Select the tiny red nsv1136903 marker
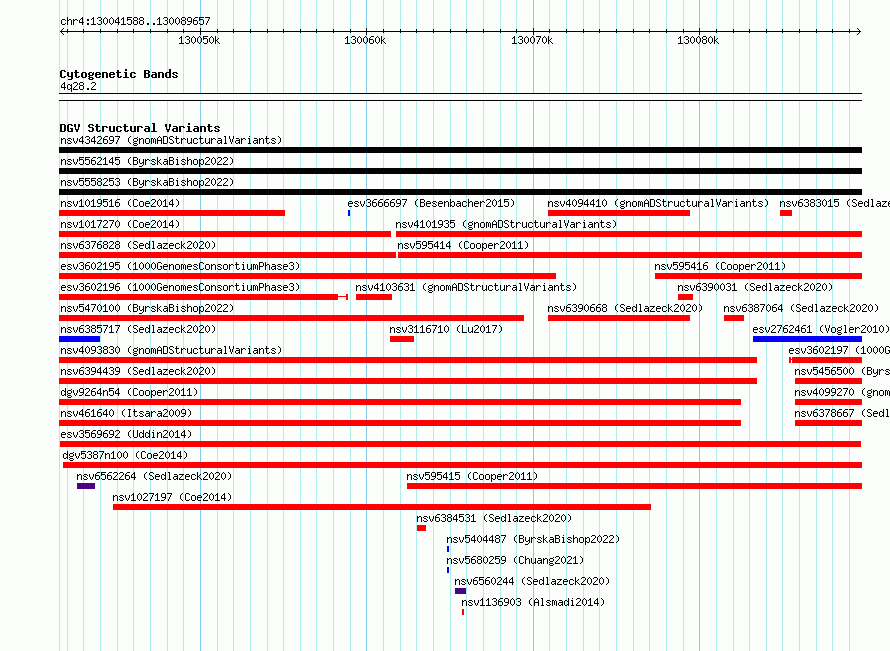 [463, 612]
